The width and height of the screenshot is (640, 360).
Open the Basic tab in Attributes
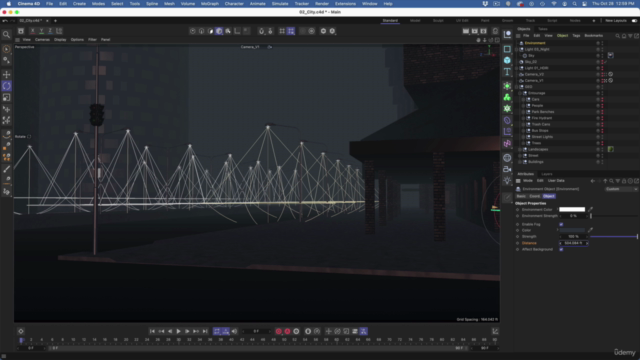pos(521,196)
